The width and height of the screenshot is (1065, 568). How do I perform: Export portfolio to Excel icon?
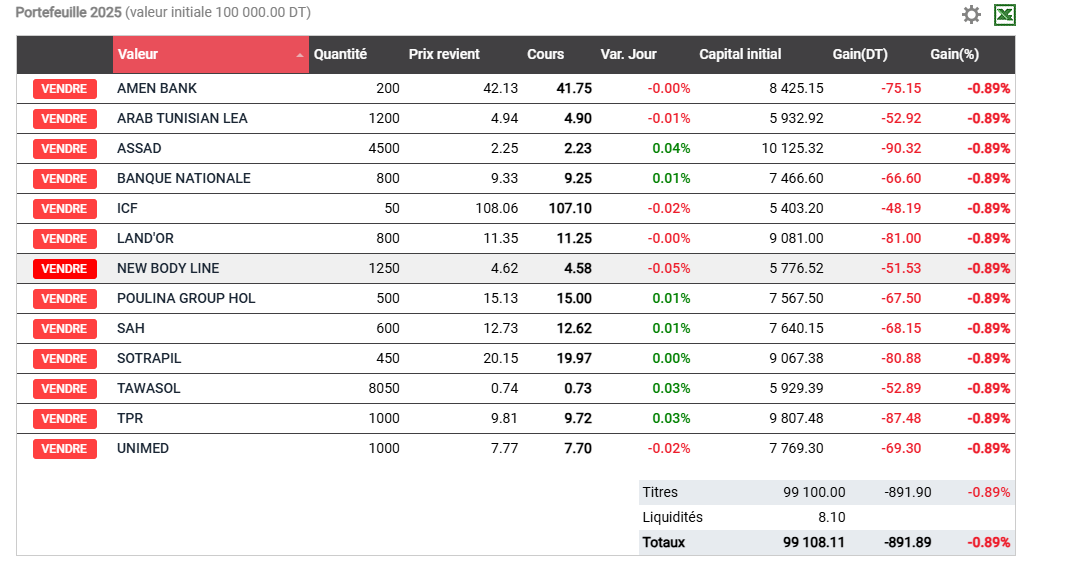pos(1005,14)
